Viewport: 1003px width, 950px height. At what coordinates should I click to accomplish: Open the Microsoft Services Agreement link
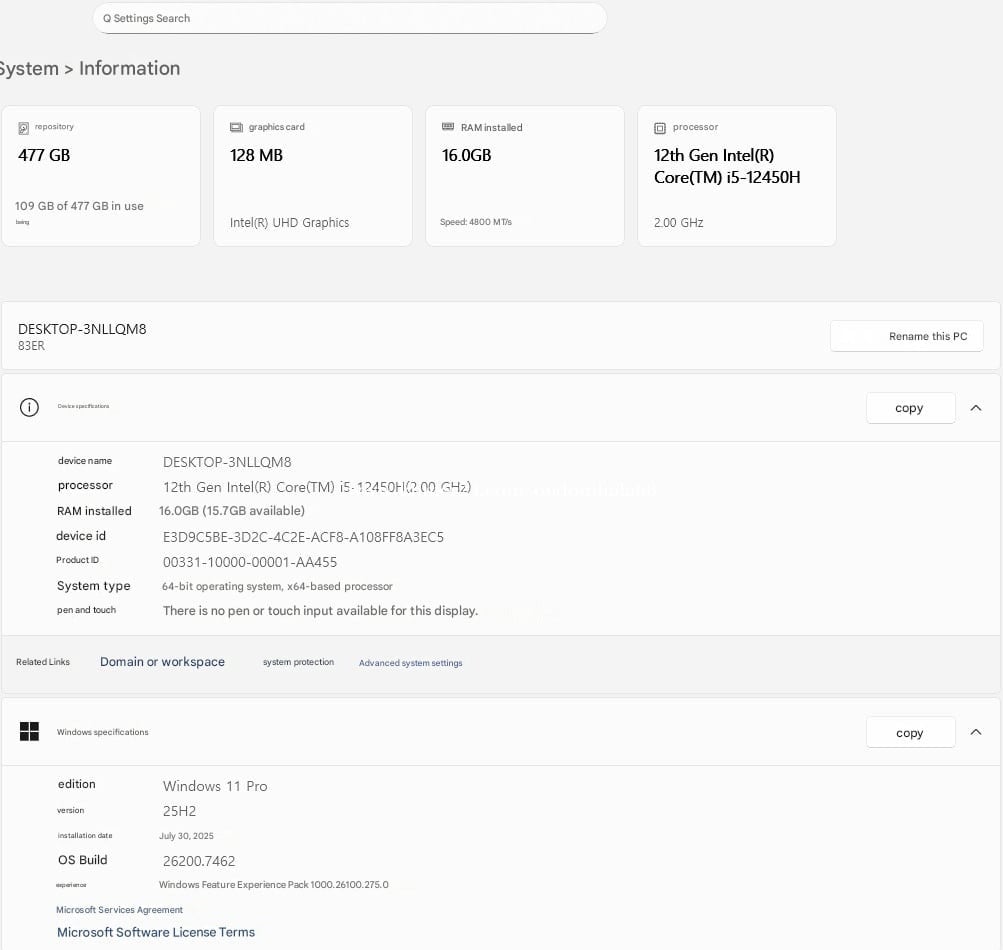pos(119,910)
